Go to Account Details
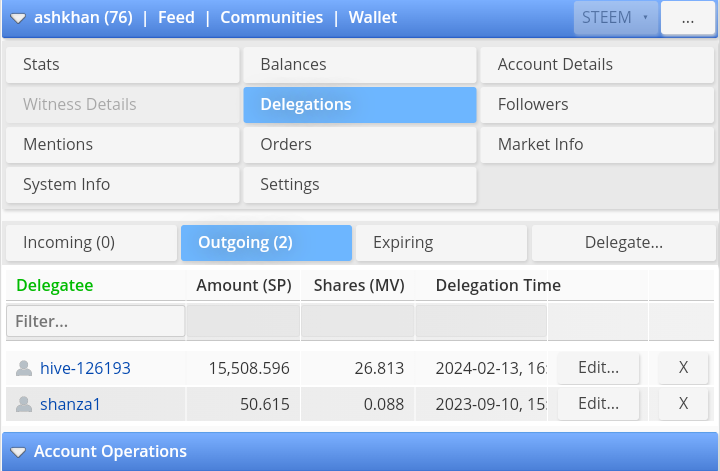The width and height of the screenshot is (720, 471). (x=597, y=64)
